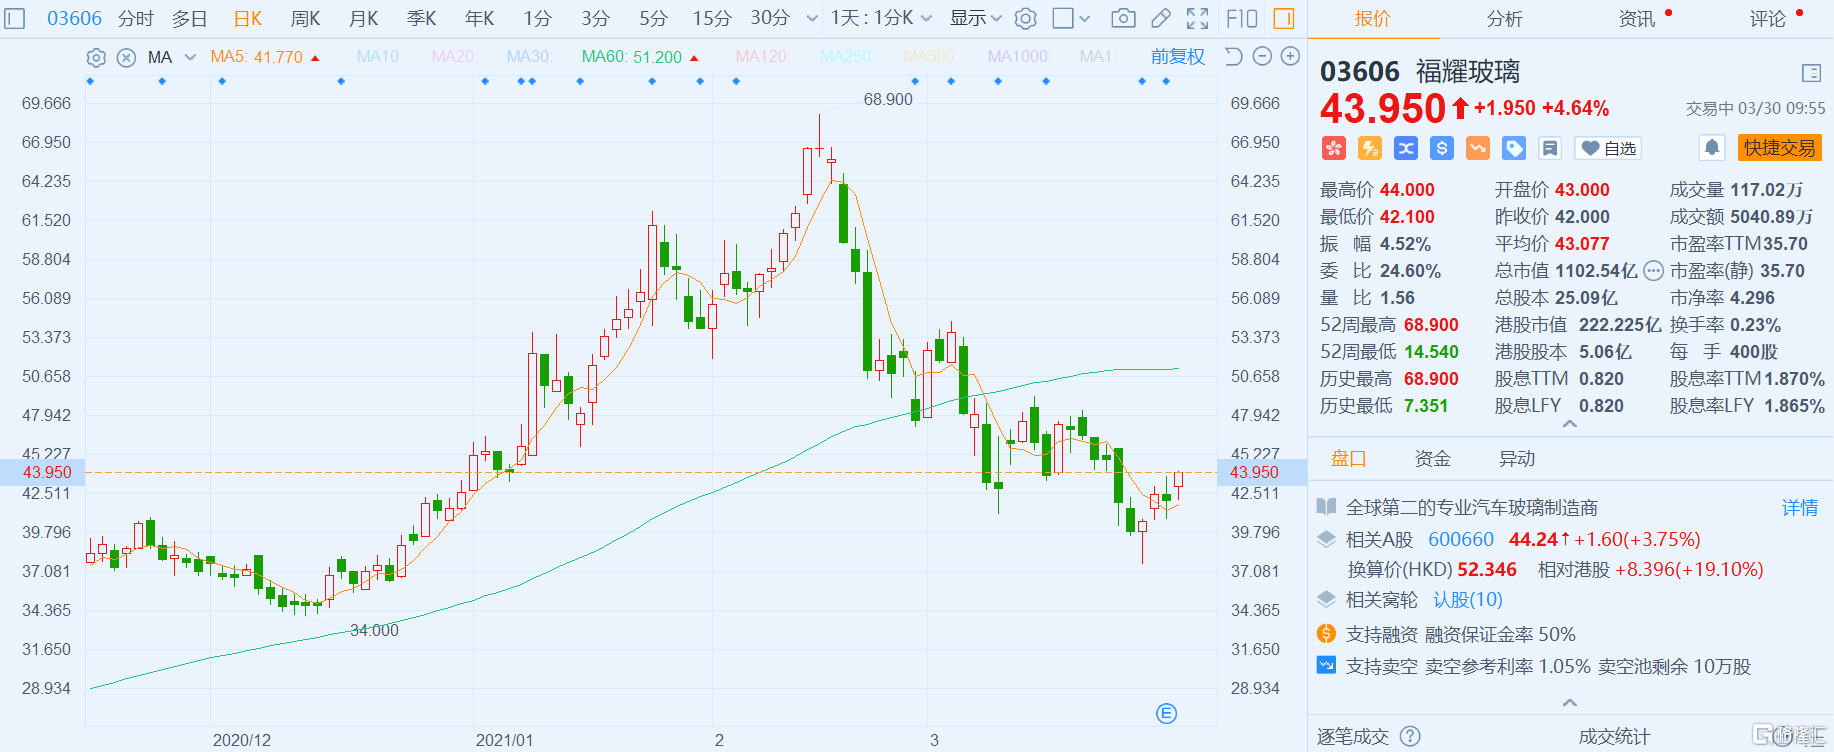
Task: Enter fullscreen chart mode
Action: 1197,18
